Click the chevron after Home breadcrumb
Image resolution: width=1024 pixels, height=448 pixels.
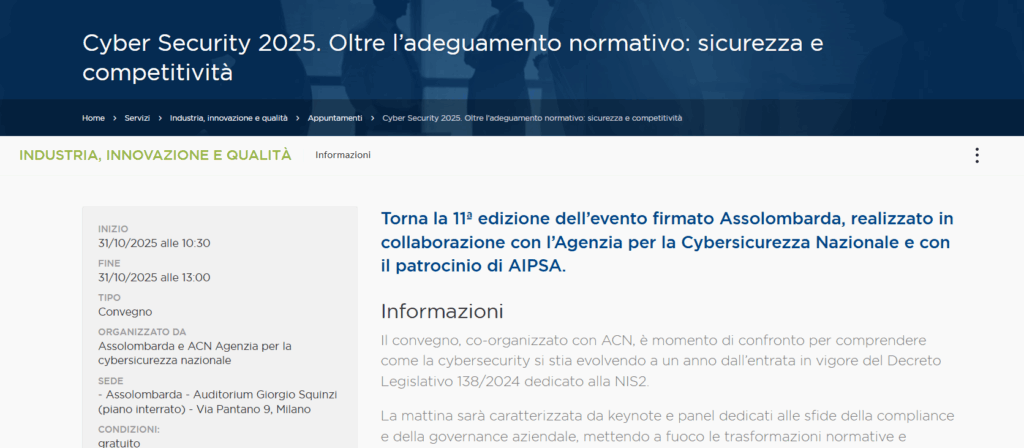pyautogui.click(x=115, y=118)
